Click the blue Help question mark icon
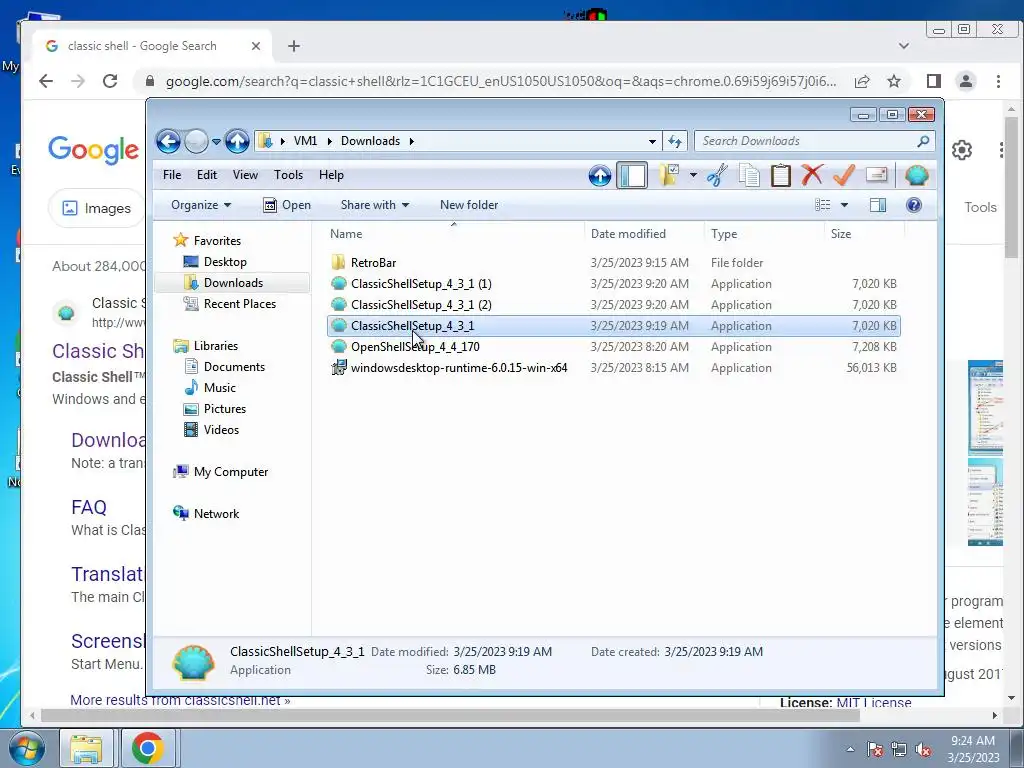 point(914,205)
